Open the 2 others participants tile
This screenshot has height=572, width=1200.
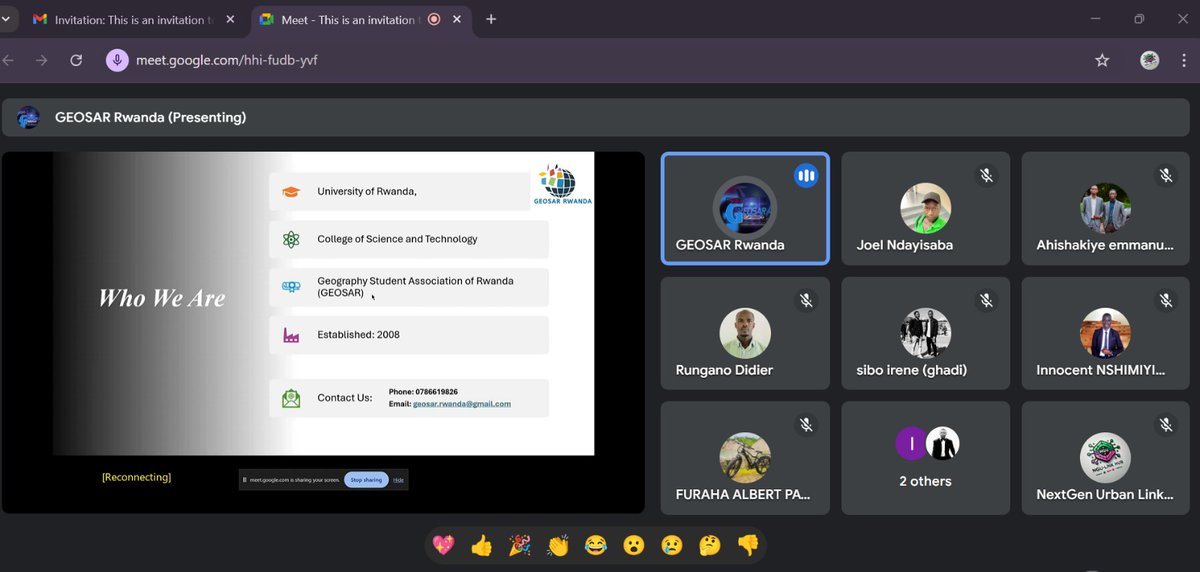point(925,458)
